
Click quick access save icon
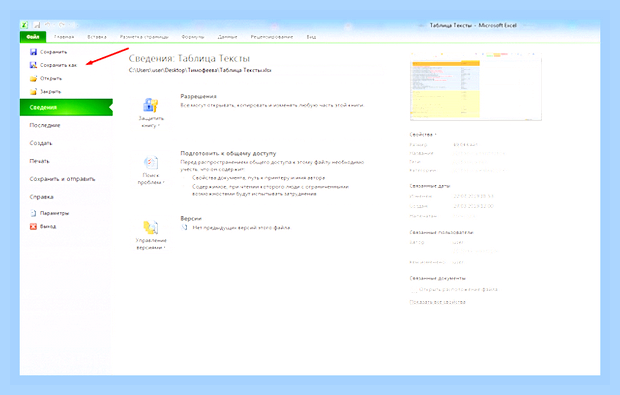click(37, 25)
